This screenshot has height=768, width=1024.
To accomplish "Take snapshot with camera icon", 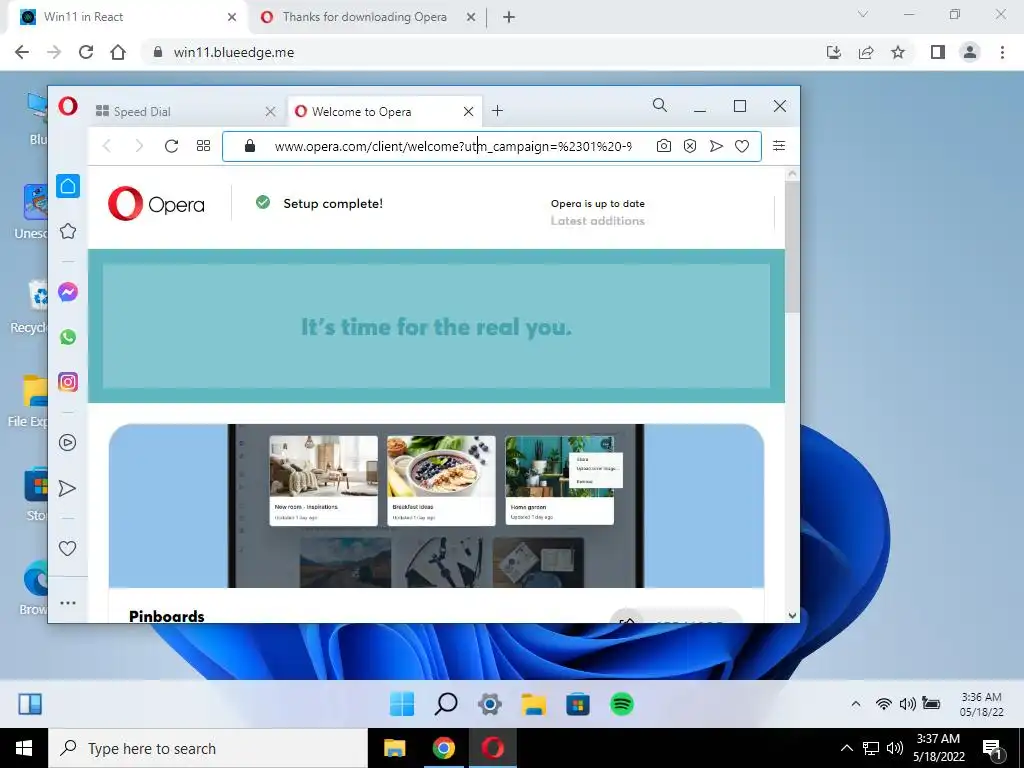I will click(664, 146).
